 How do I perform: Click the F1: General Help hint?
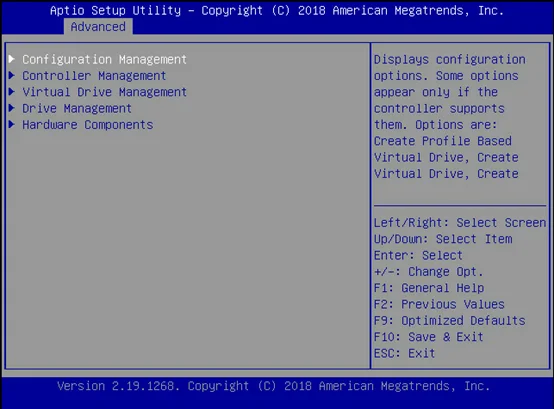[x=429, y=288]
